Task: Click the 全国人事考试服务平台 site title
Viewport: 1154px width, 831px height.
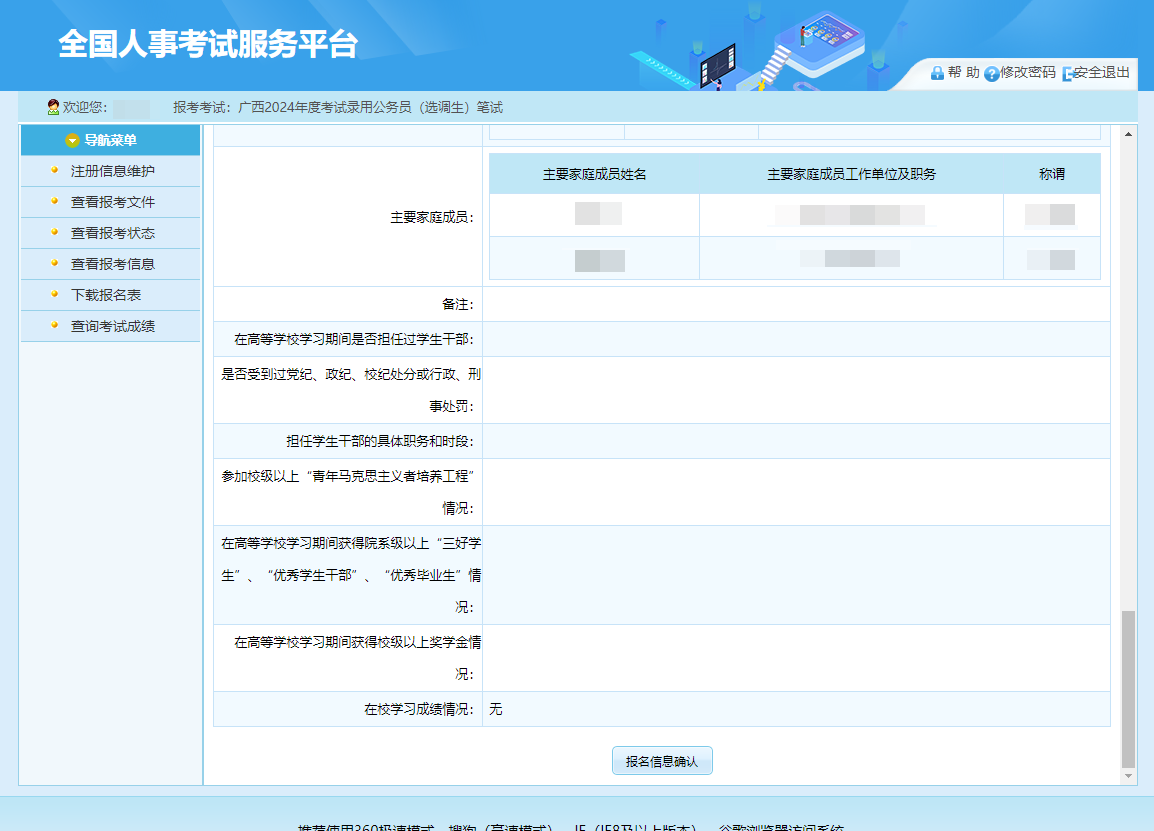Action: pyautogui.click(x=208, y=44)
